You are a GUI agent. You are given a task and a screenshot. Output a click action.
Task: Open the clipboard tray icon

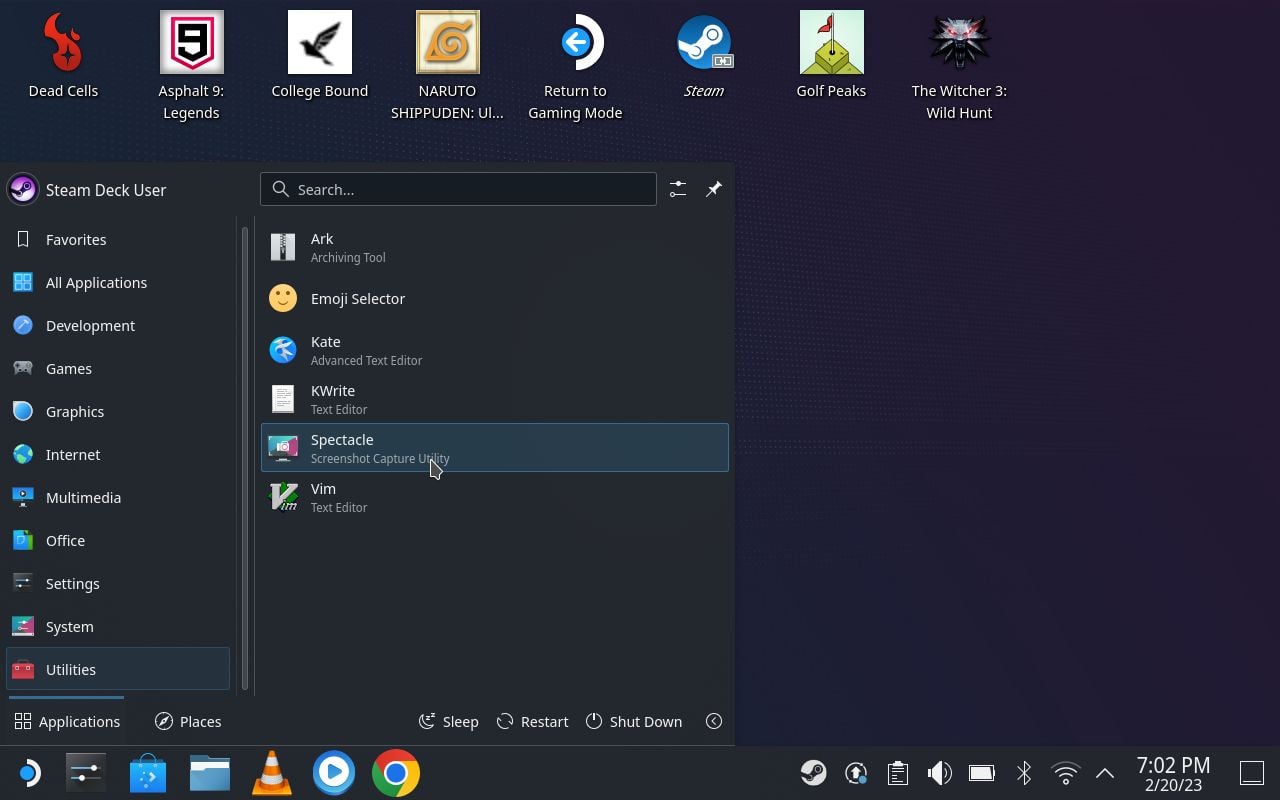point(897,773)
